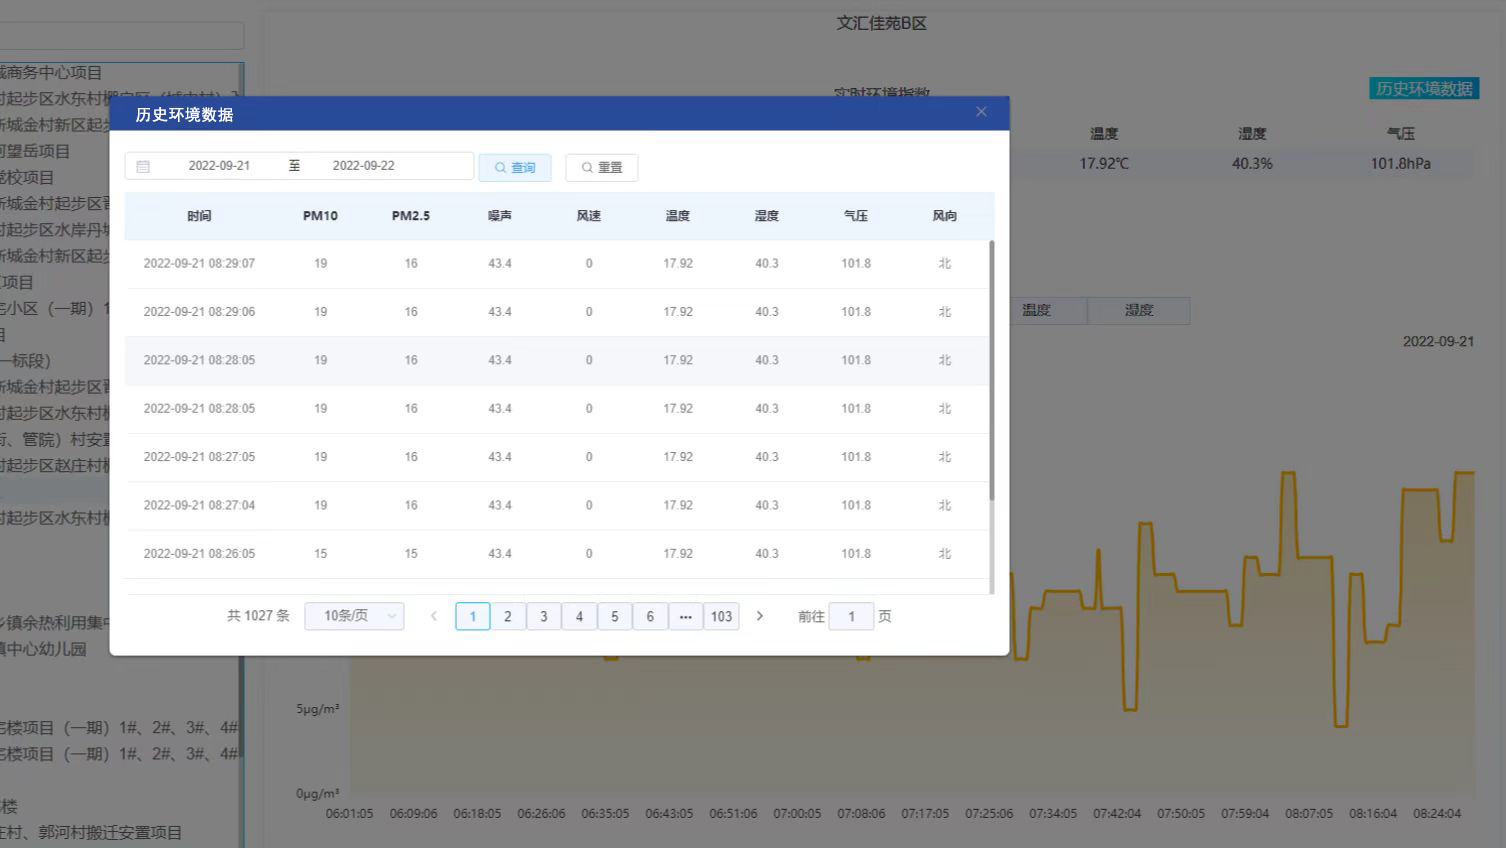The image size is (1506, 848).
Task: Select the 校项目 tree item in sidebar
Action: [27, 177]
